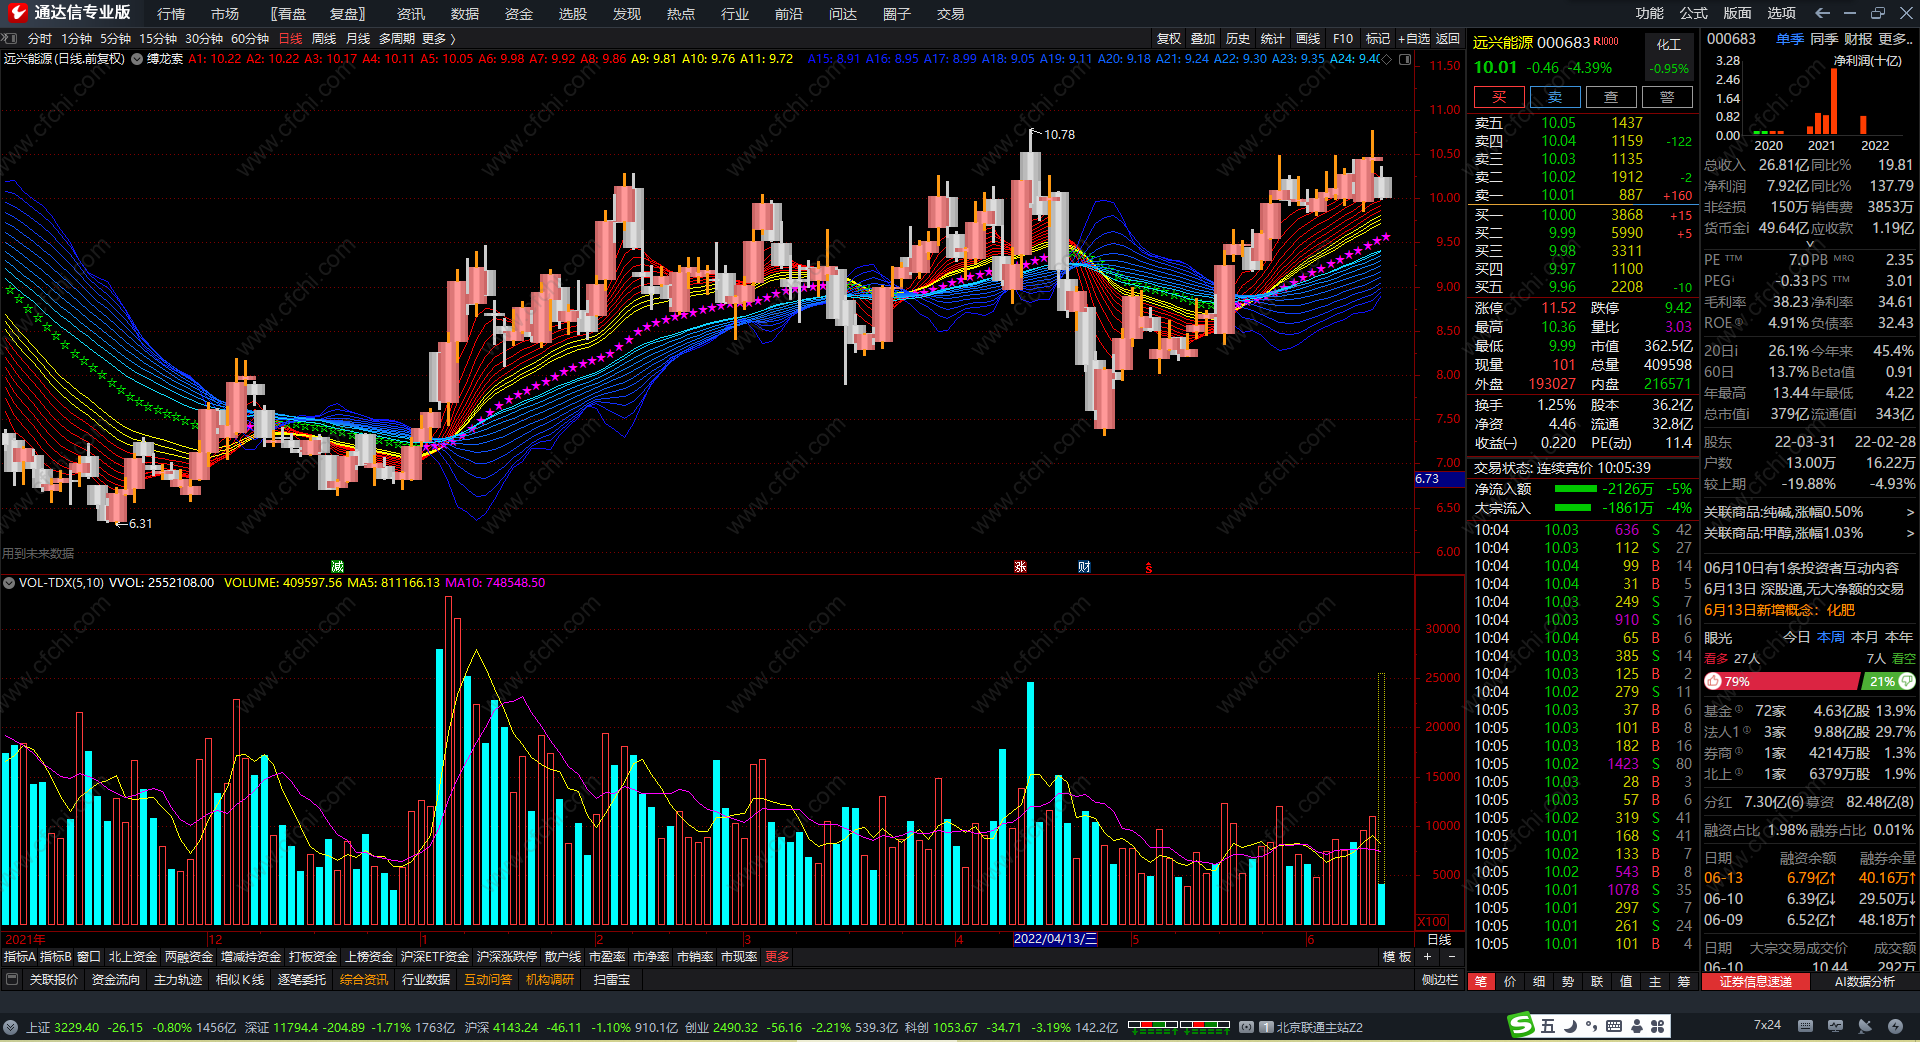Open the soft keyboard icon on IME bar
Image resolution: width=1920 pixels, height=1042 pixels.
1614,1026
